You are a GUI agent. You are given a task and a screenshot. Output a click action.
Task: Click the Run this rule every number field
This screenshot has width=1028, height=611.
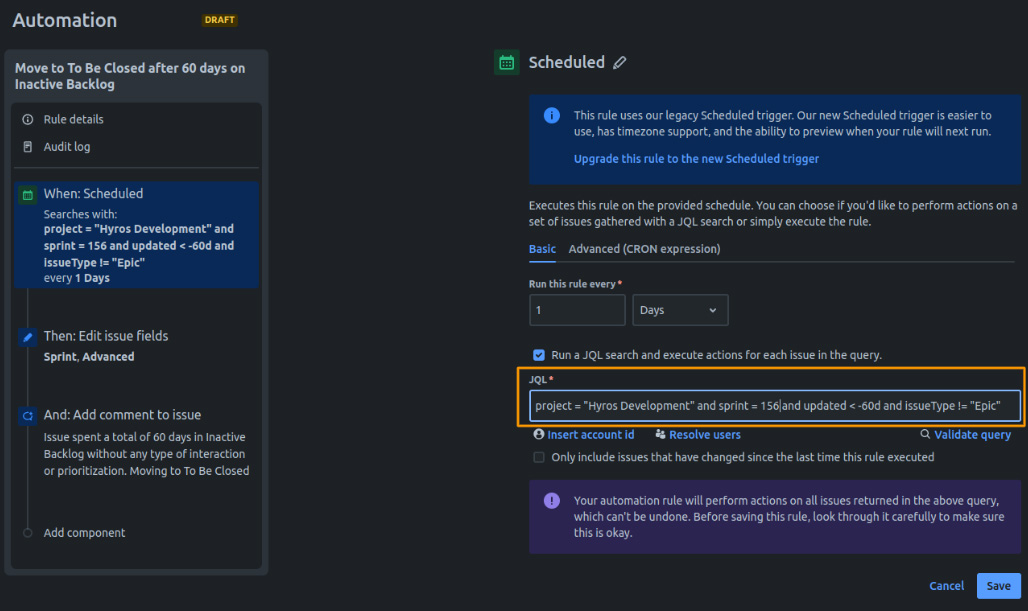[577, 310]
